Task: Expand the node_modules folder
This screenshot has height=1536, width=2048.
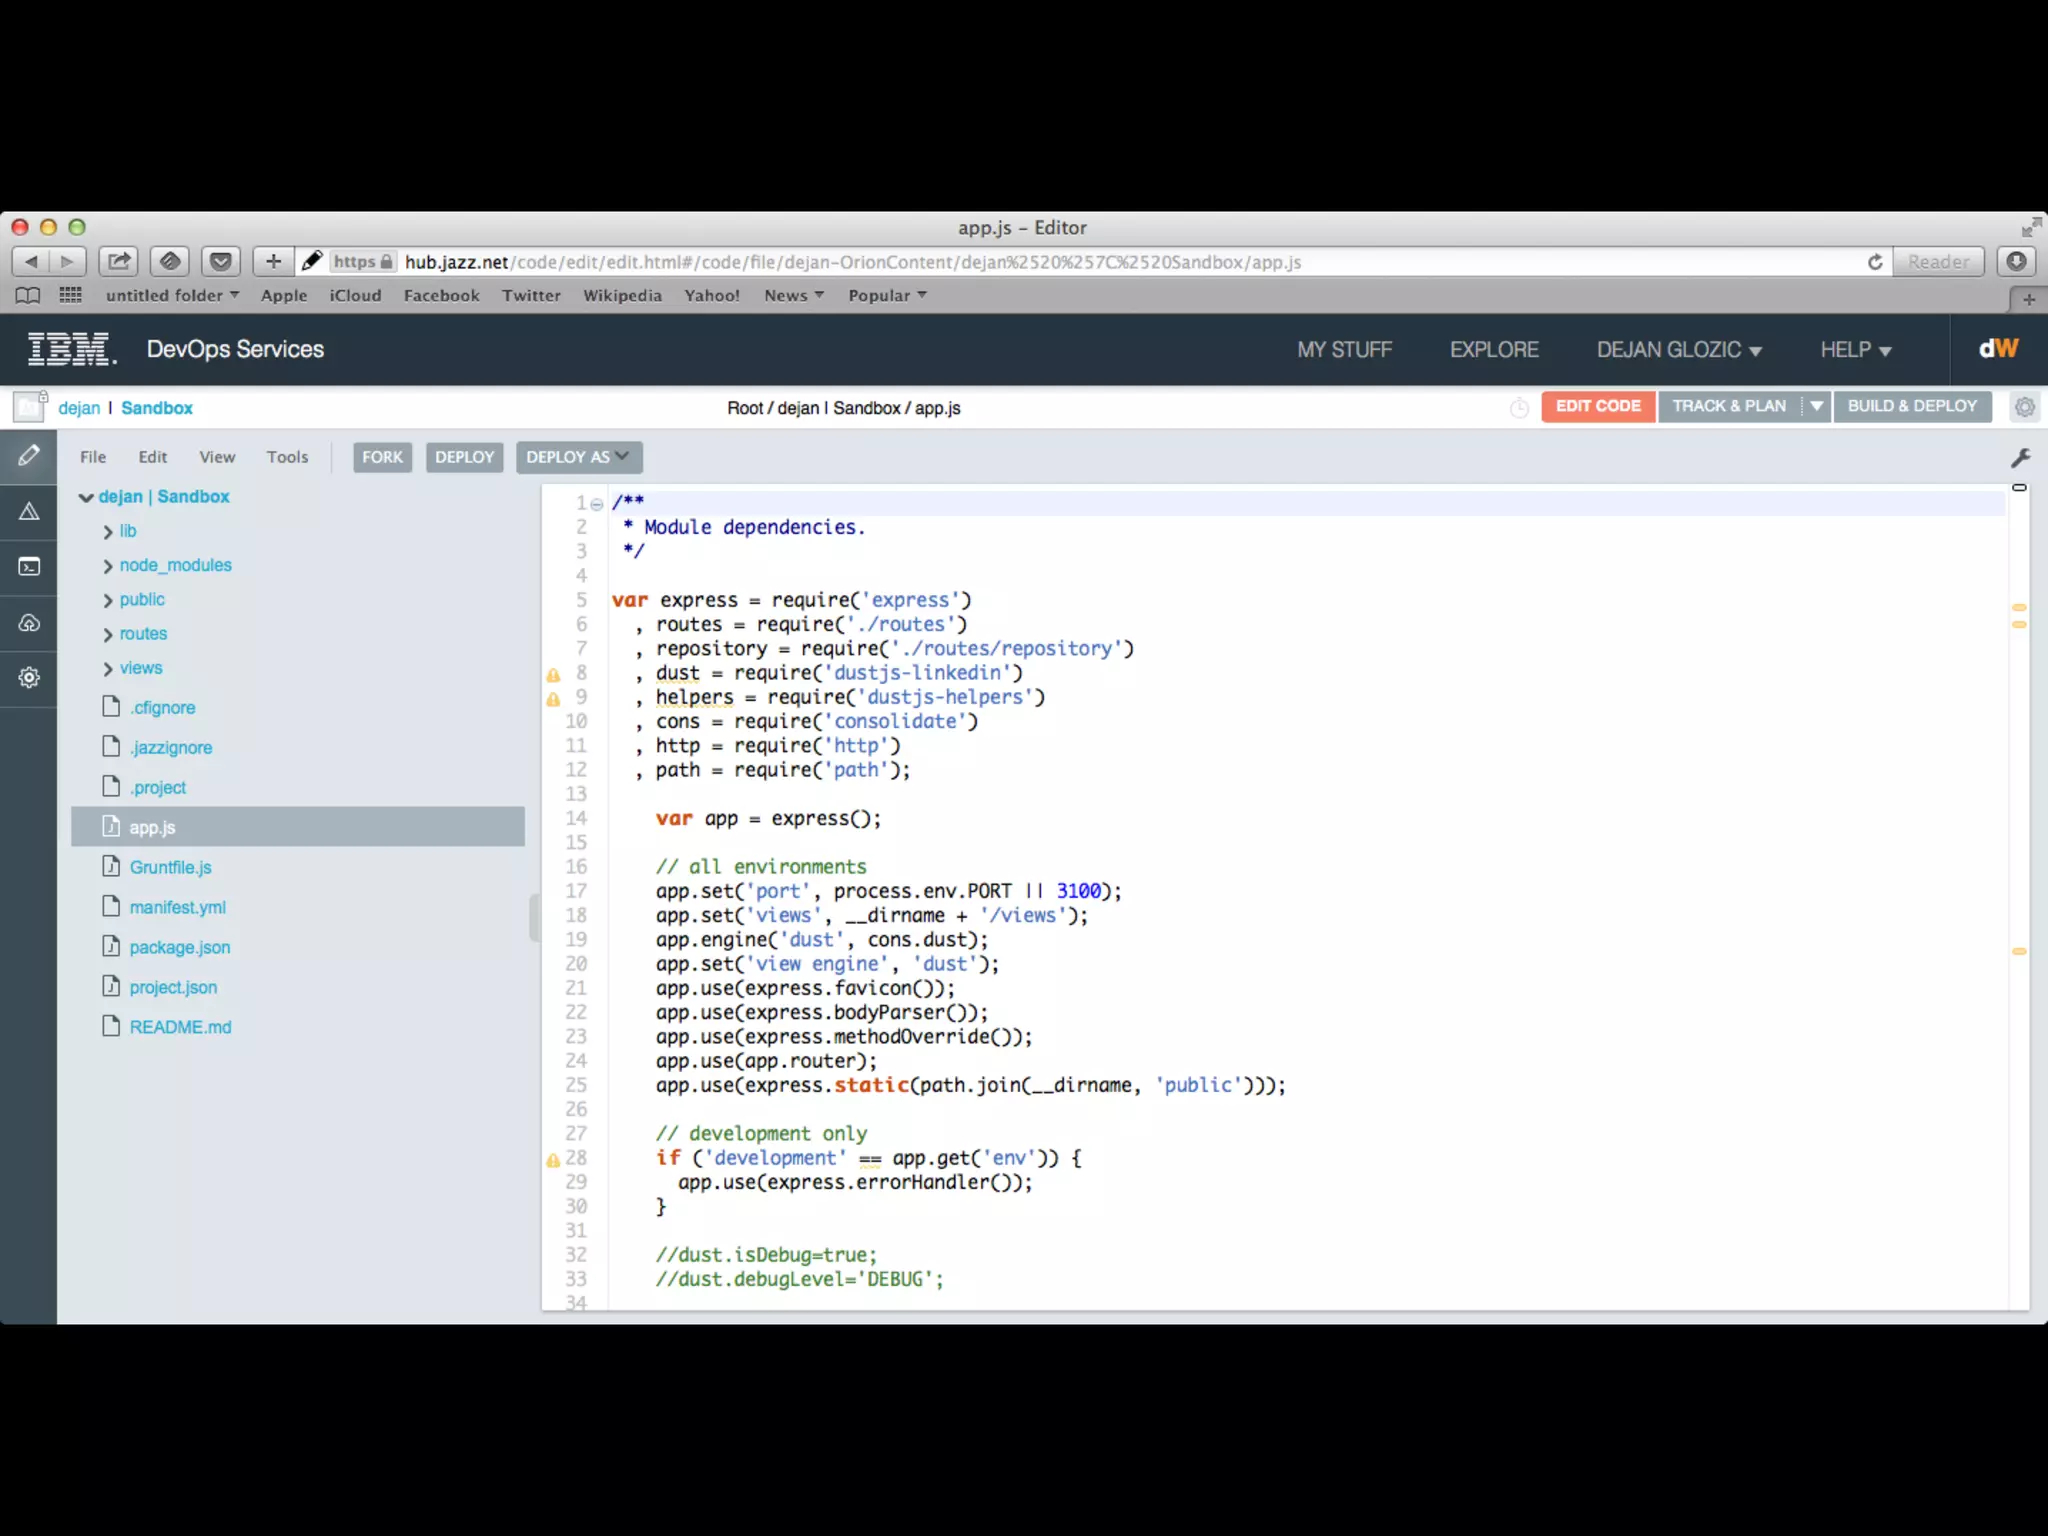Action: 108,566
